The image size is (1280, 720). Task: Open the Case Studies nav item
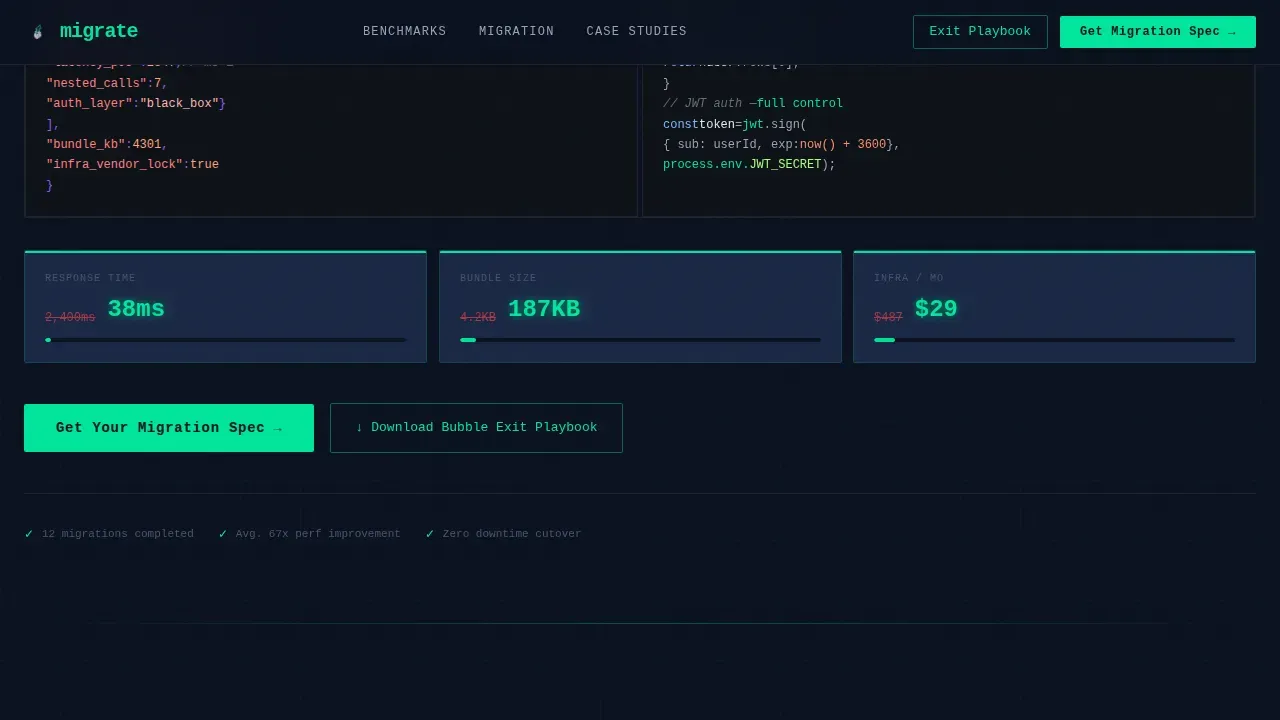tap(636, 31)
